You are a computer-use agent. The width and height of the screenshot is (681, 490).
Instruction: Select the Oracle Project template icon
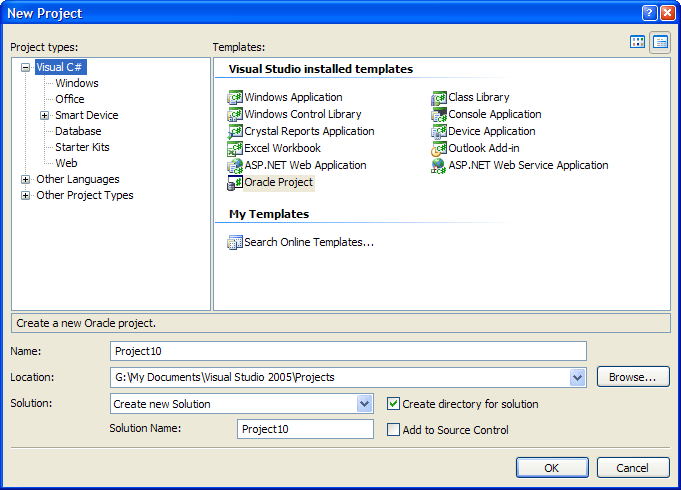(x=235, y=183)
